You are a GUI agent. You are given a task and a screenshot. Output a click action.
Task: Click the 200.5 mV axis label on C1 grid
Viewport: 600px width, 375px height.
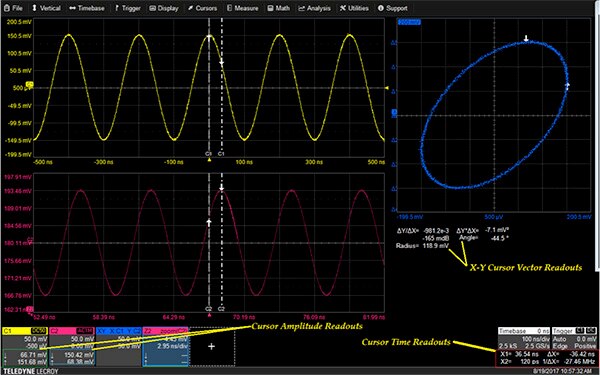coord(19,22)
